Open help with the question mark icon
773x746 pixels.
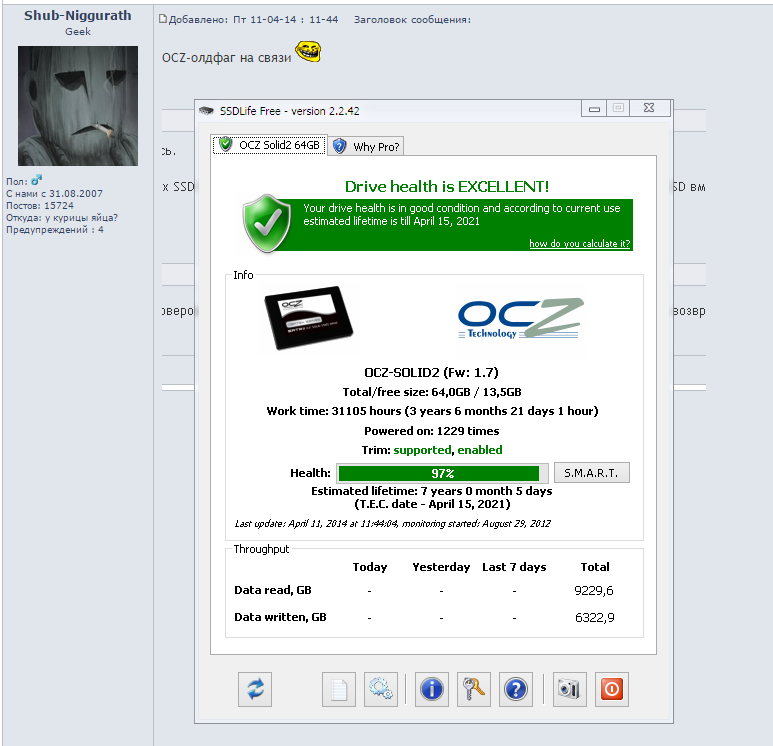pyautogui.click(x=516, y=689)
